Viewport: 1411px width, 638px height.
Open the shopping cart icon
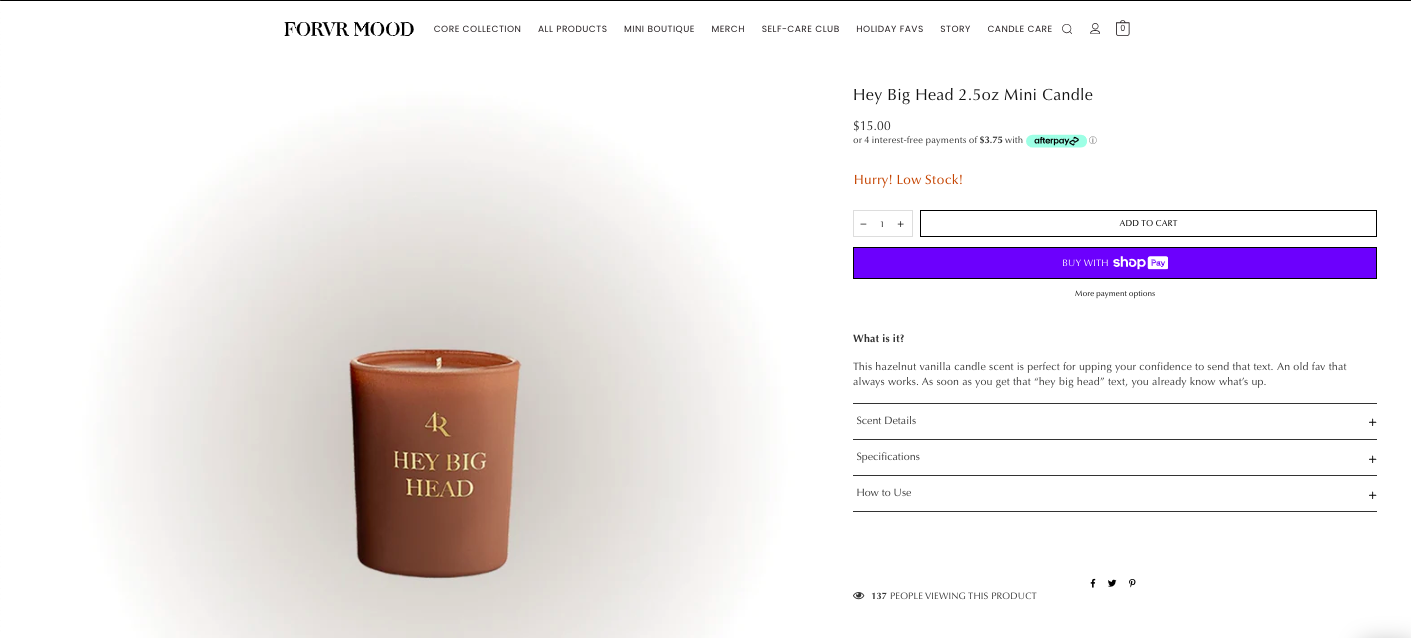coord(1122,28)
